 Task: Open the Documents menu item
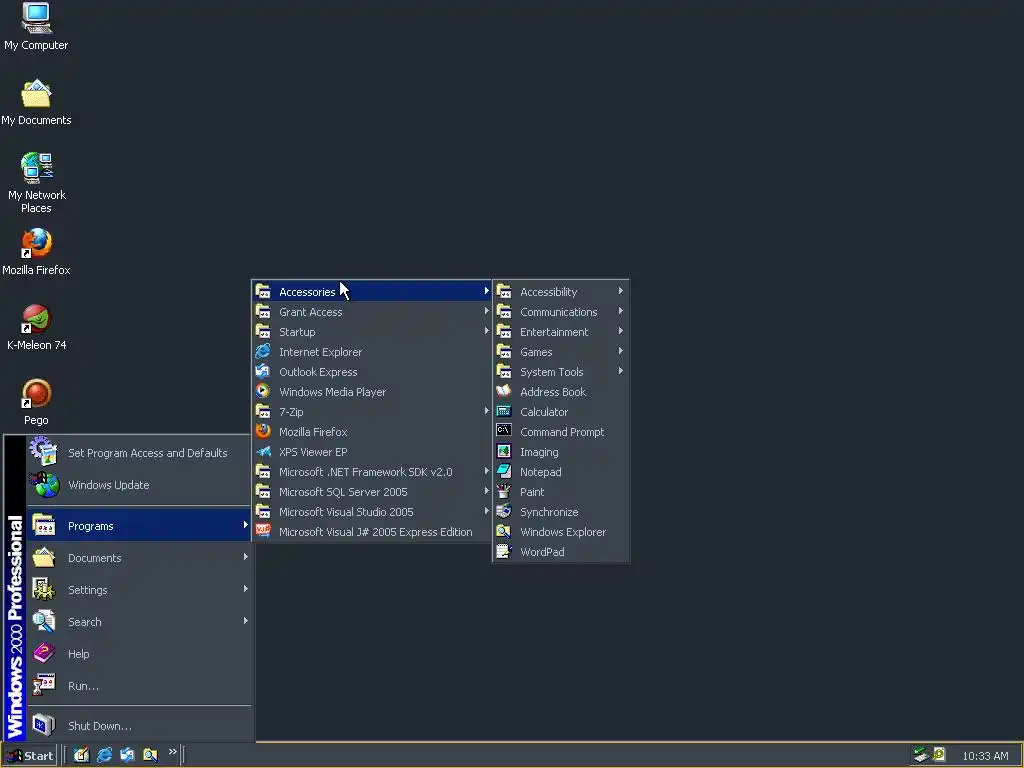(140, 558)
